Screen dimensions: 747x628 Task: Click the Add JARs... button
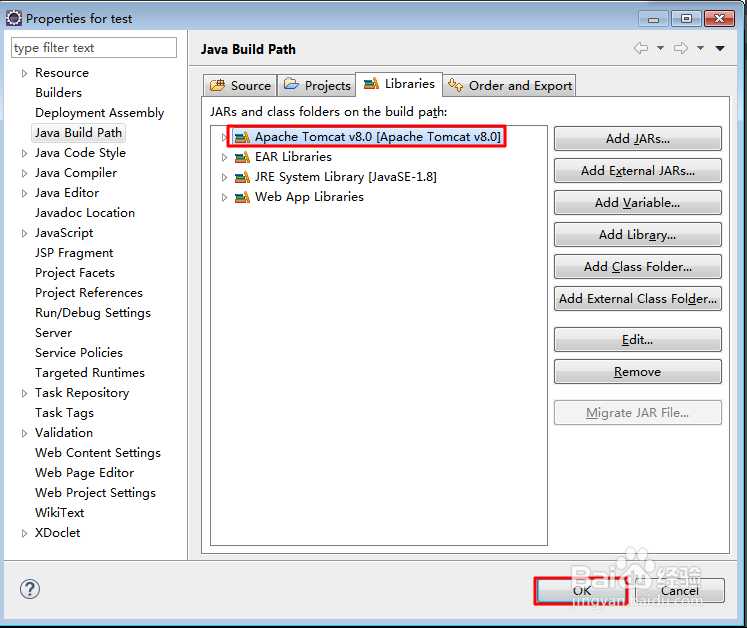pos(637,139)
